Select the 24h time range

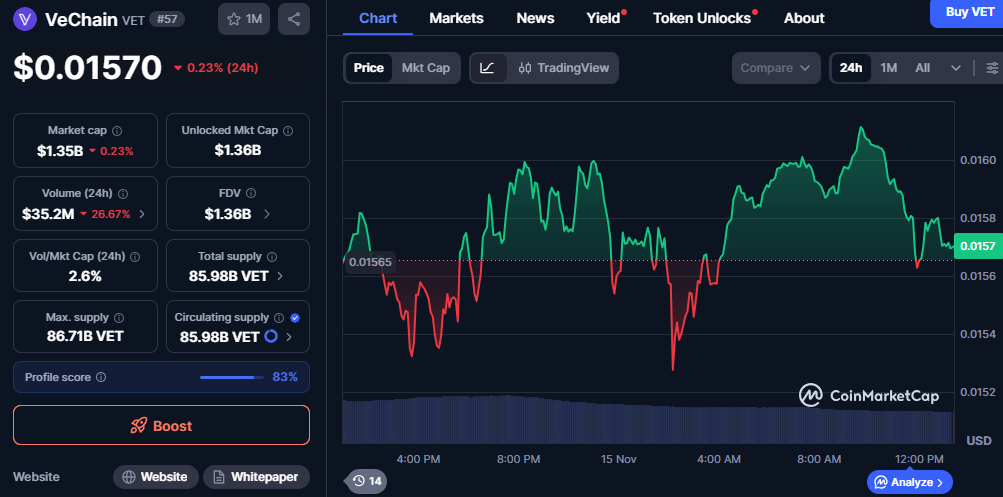tap(851, 68)
